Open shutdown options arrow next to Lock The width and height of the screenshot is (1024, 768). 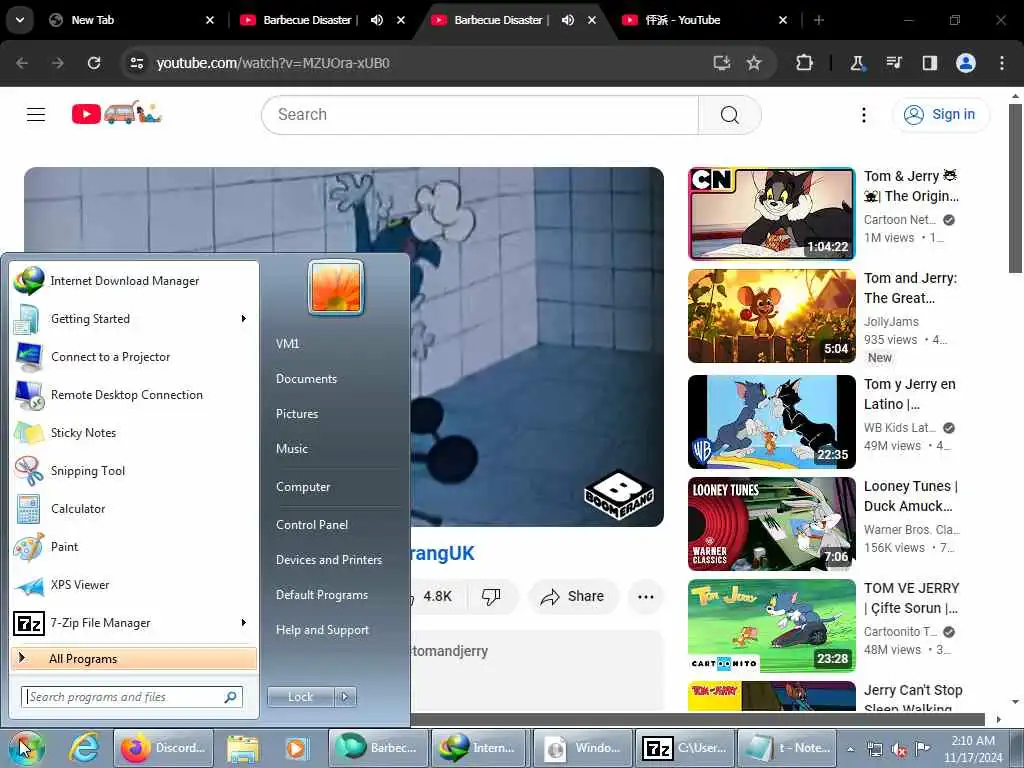pyautogui.click(x=345, y=697)
